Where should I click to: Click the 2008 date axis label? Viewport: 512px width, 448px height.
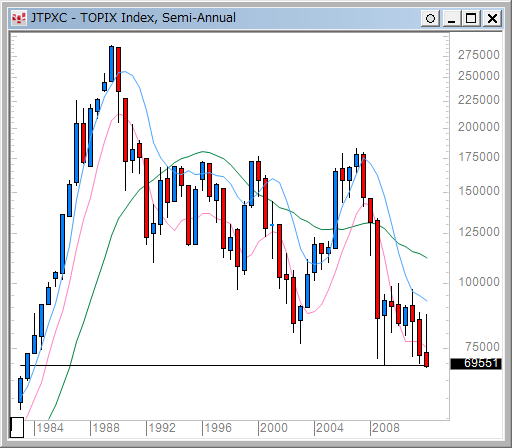point(386,428)
